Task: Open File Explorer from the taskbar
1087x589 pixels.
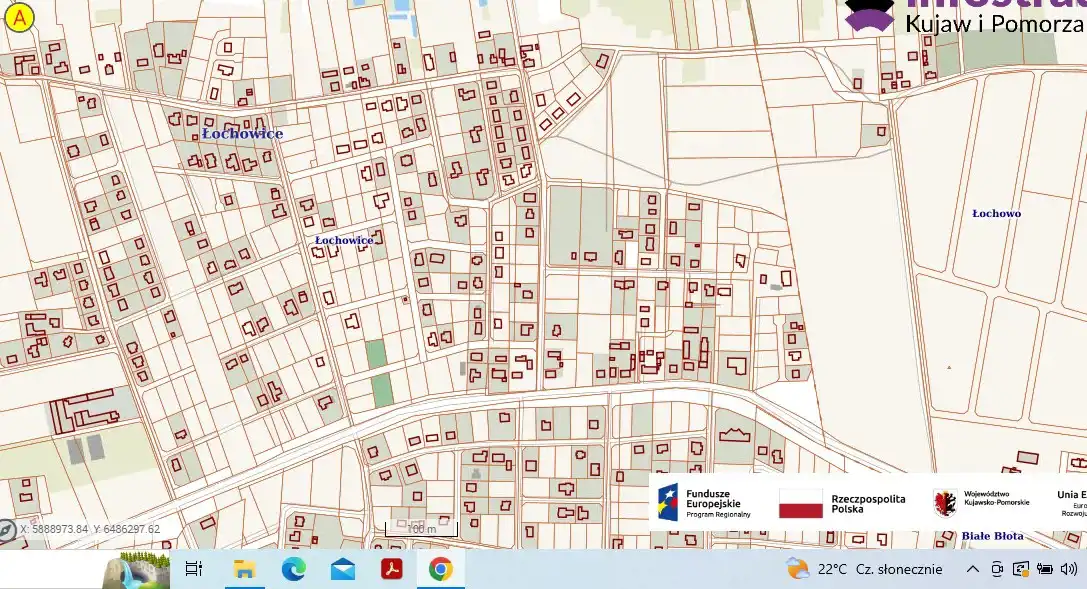Action: [245, 569]
